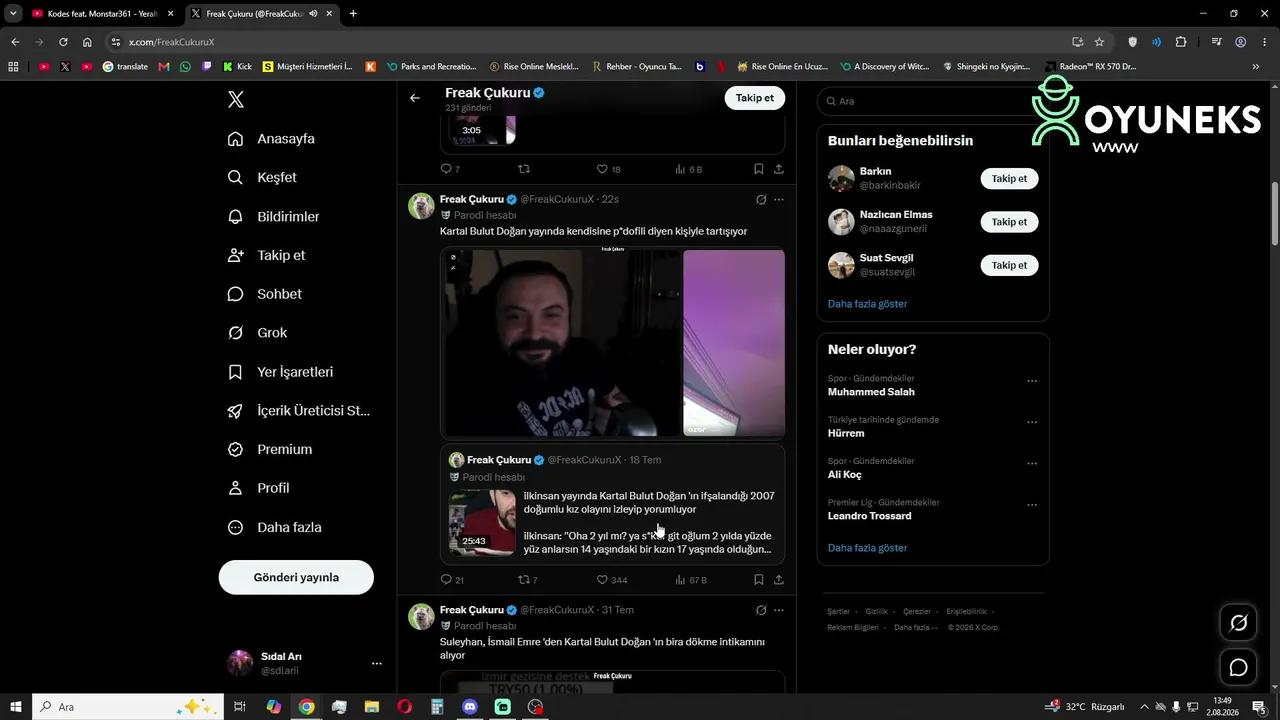Click the Windows taskbar search box

(126, 707)
